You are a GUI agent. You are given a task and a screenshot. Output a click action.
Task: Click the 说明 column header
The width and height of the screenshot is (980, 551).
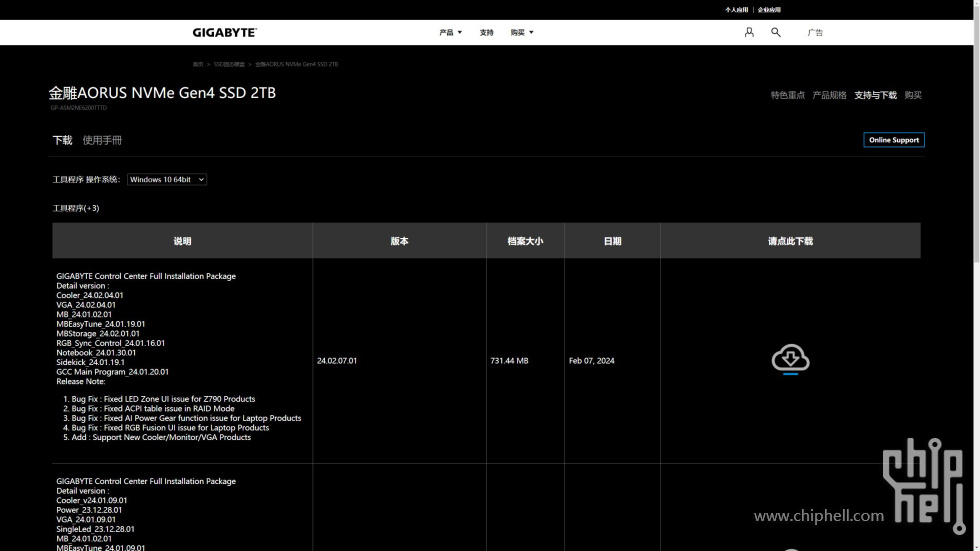(x=182, y=241)
